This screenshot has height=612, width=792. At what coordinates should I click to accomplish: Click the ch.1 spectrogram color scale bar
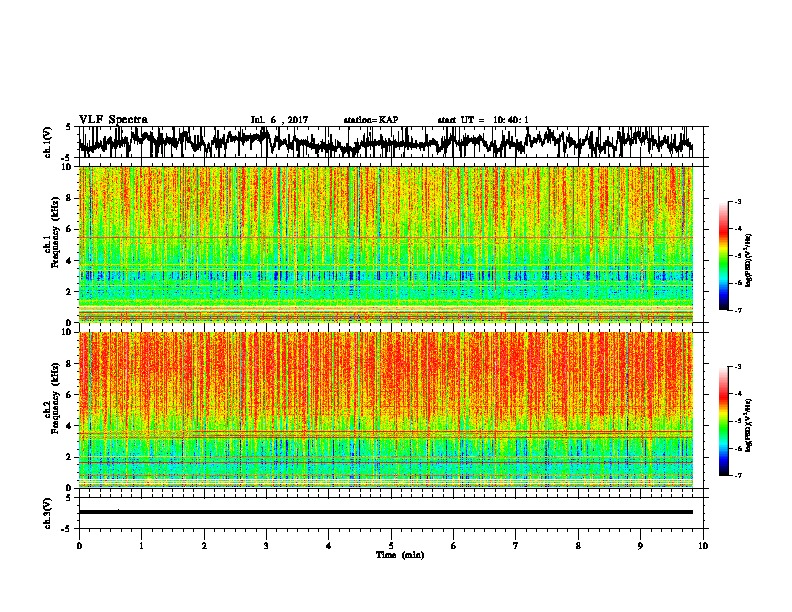coord(723,256)
